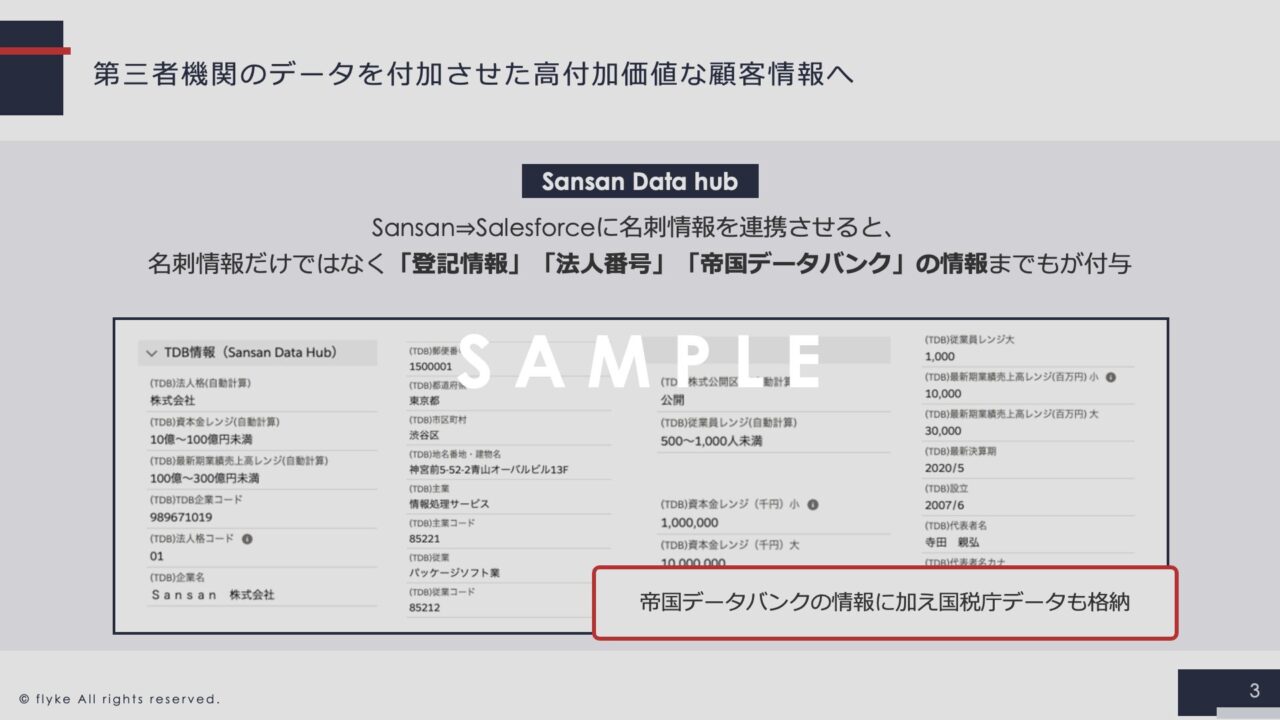Click the flyke copyright footer text

[x=119, y=699]
